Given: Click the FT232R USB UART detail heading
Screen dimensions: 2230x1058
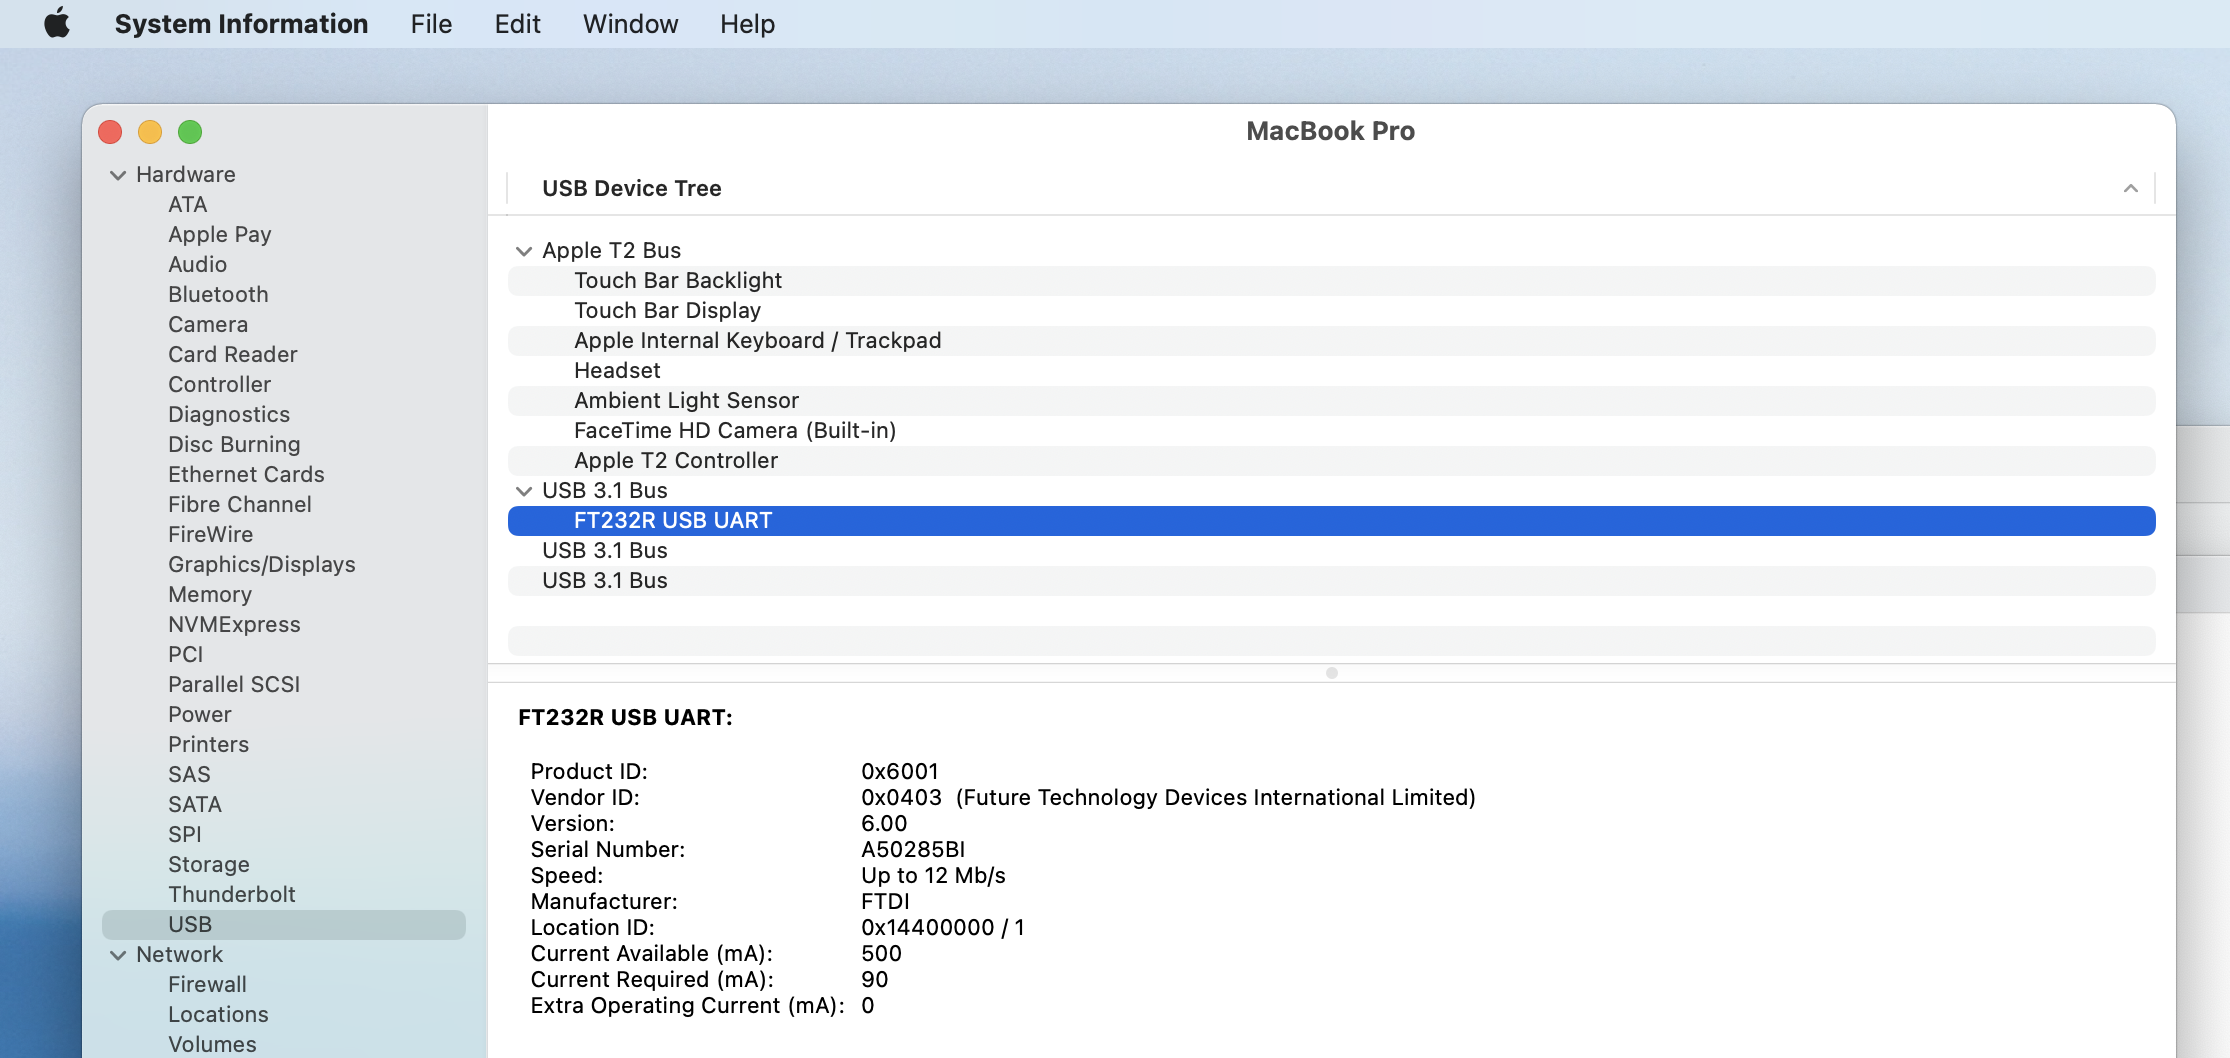Looking at the screenshot, I should tap(625, 717).
